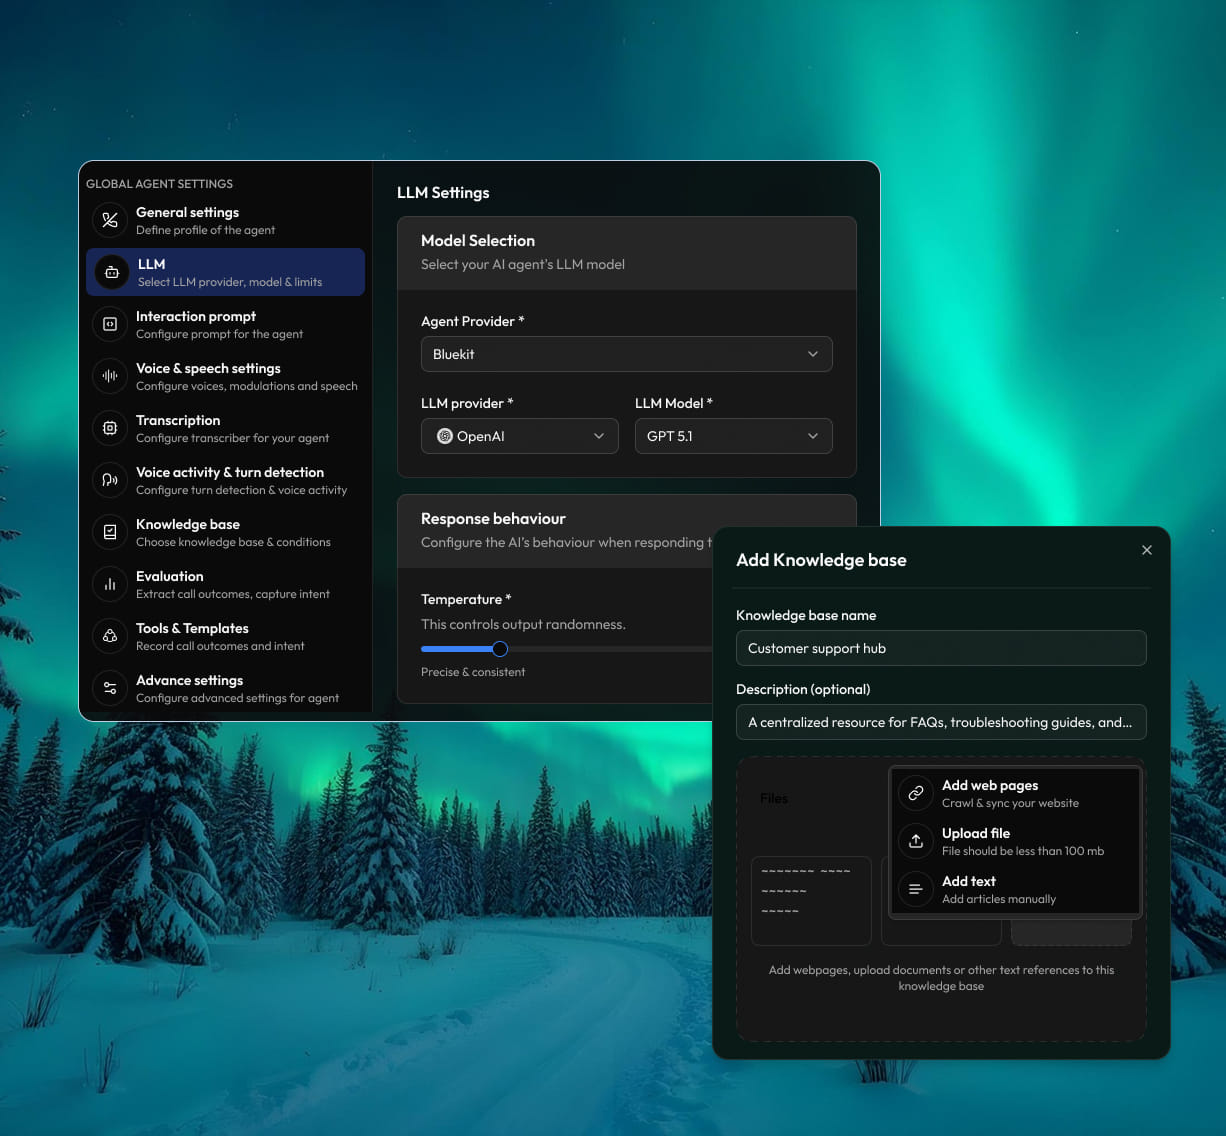Click the Evaluation bar chart icon
This screenshot has width=1226, height=1136.
click(x=110, y=584)
